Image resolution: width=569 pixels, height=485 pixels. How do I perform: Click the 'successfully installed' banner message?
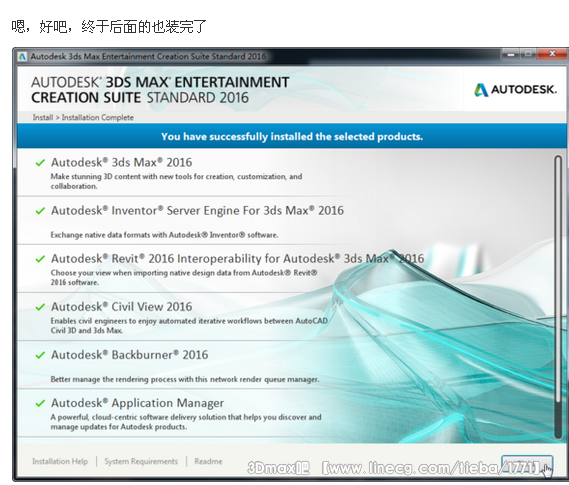tap(292, 137)
